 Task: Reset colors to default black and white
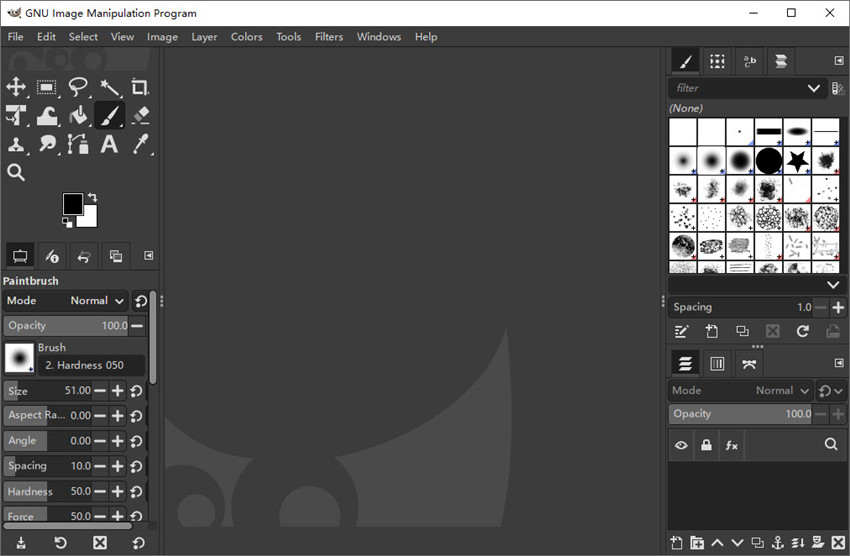pyautogui.click(x=67, y=222)
